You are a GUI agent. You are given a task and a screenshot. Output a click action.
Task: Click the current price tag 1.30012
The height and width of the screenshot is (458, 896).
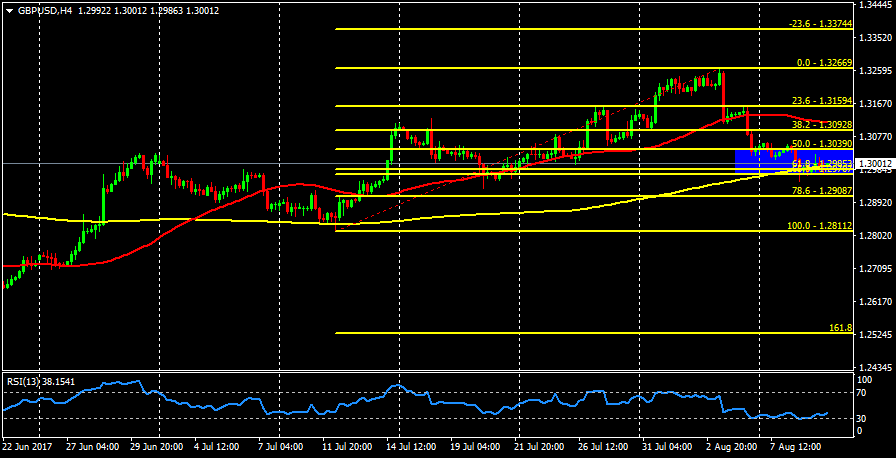875,163
